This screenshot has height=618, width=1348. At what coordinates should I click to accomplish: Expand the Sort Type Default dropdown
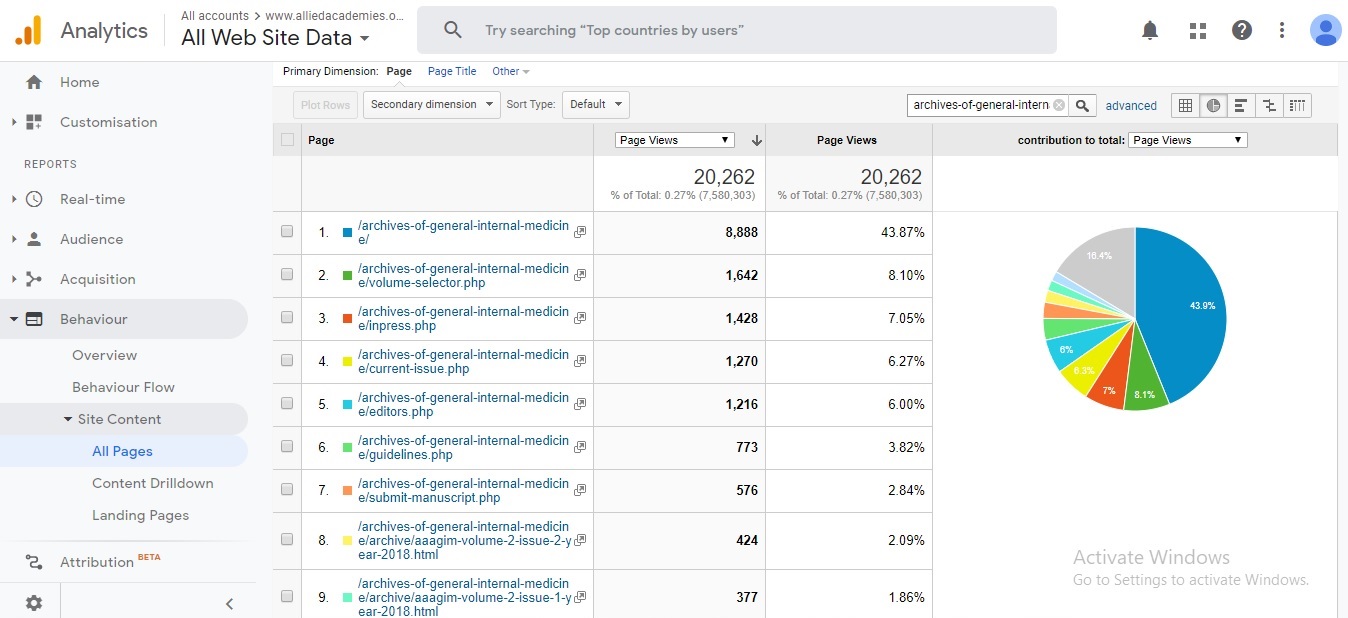tap(595, 104)
